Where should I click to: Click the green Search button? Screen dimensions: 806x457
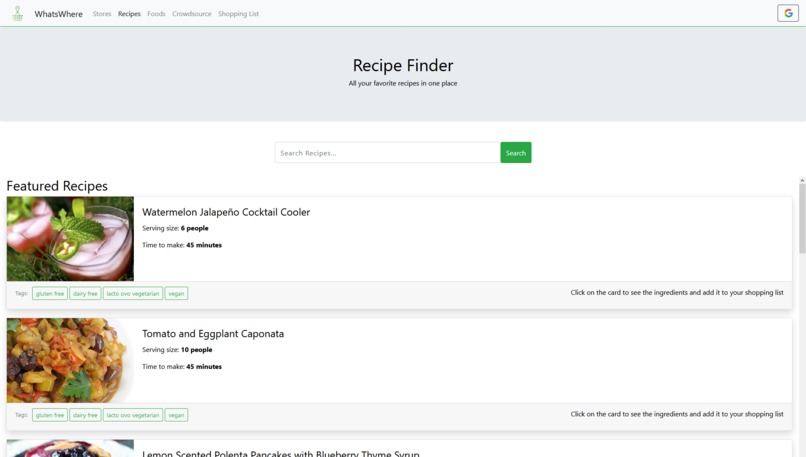pyautogui.click(x=516, y=153)
